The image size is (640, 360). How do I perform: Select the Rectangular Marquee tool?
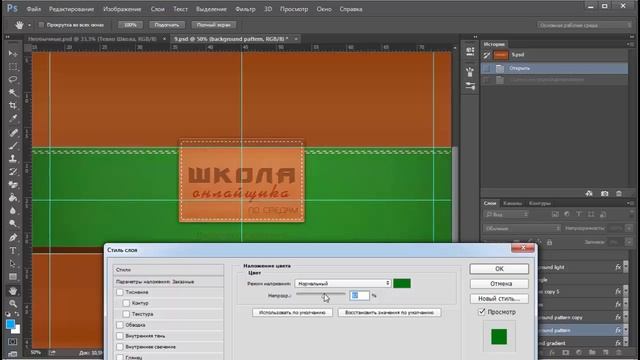click(13, 67)
